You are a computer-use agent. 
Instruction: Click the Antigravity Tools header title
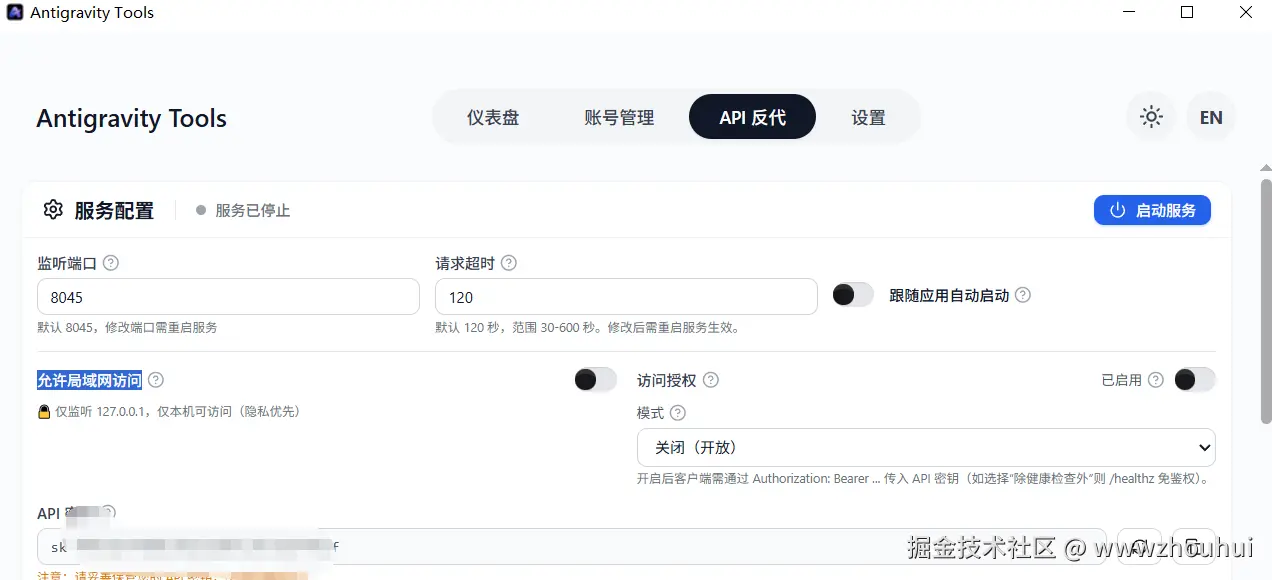[132, 118]
